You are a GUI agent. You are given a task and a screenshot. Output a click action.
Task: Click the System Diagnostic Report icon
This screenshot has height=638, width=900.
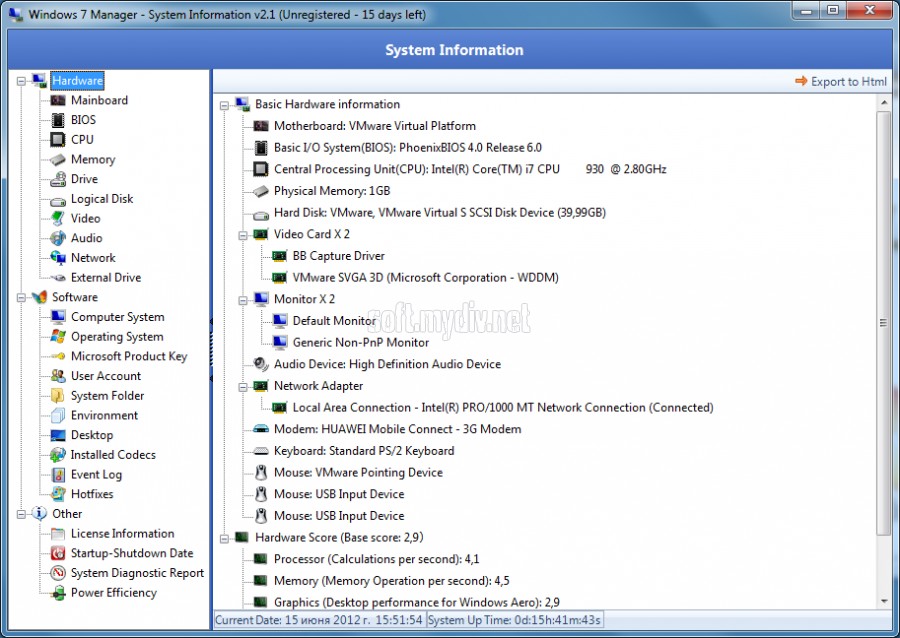click(x=58, y=573)
